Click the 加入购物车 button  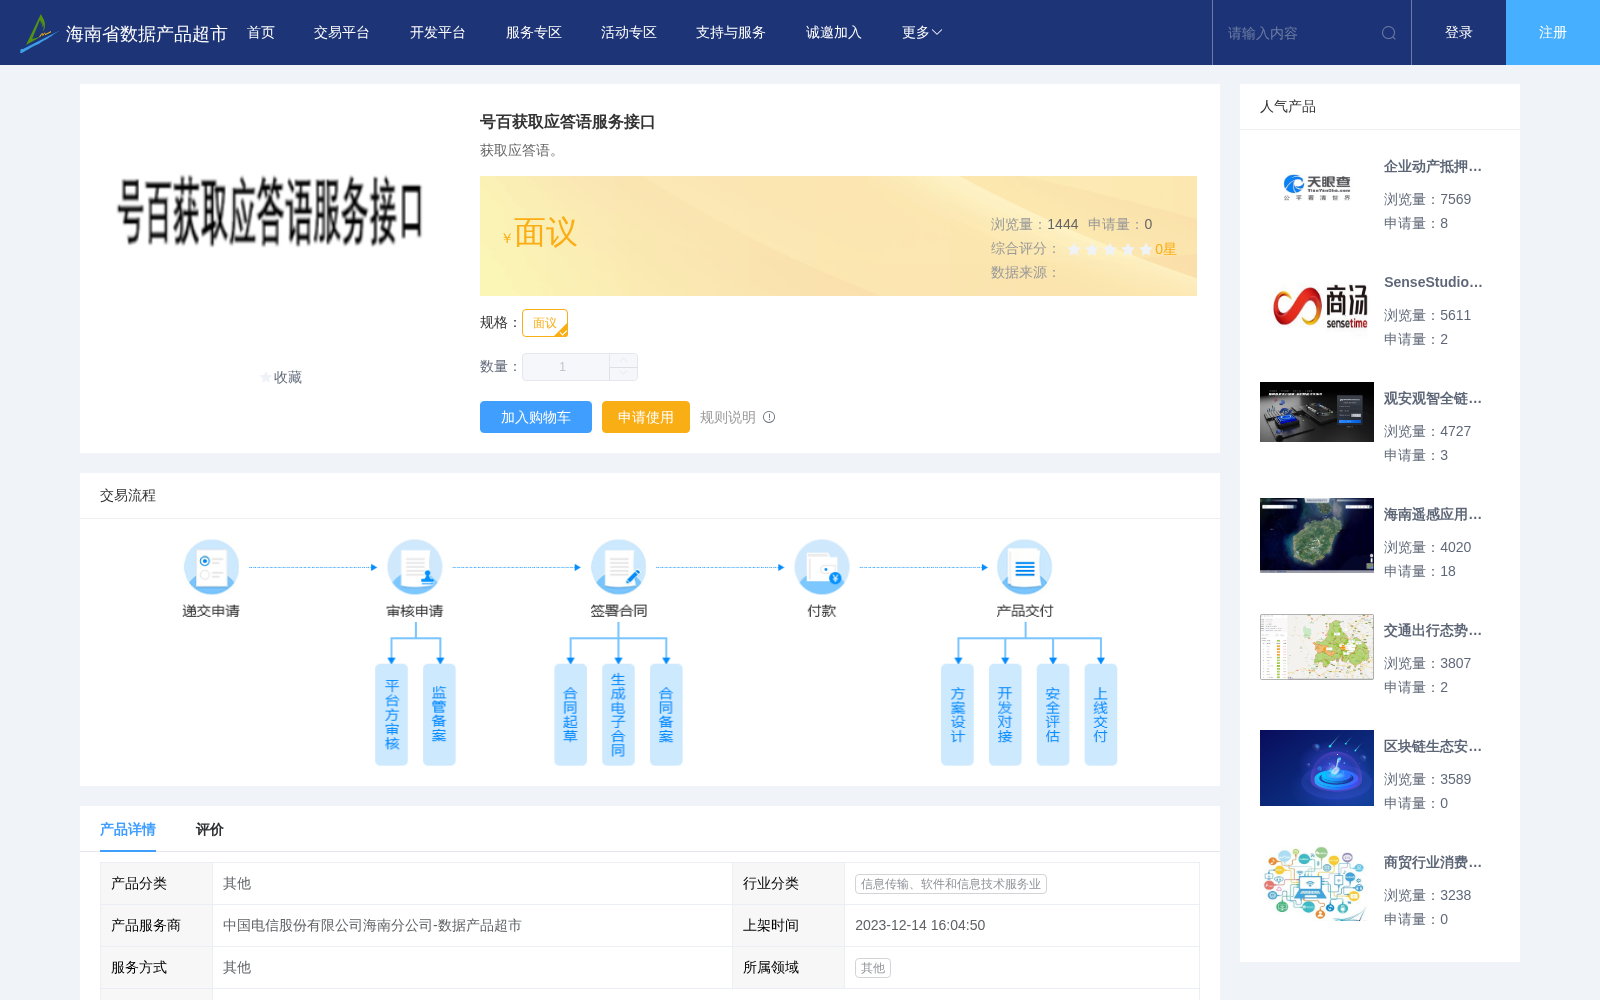[x=536, y=417]
